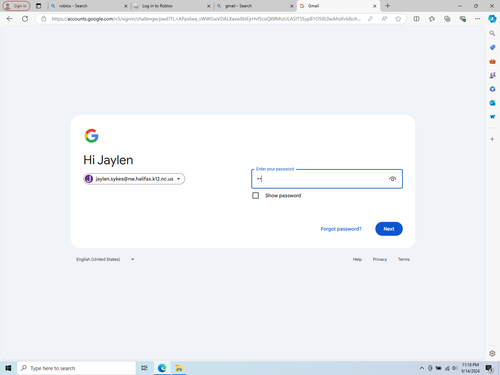Viewport: 500px width, 375px height.
Task: Toggle password visibility eye icon
Action: (392, 179)
